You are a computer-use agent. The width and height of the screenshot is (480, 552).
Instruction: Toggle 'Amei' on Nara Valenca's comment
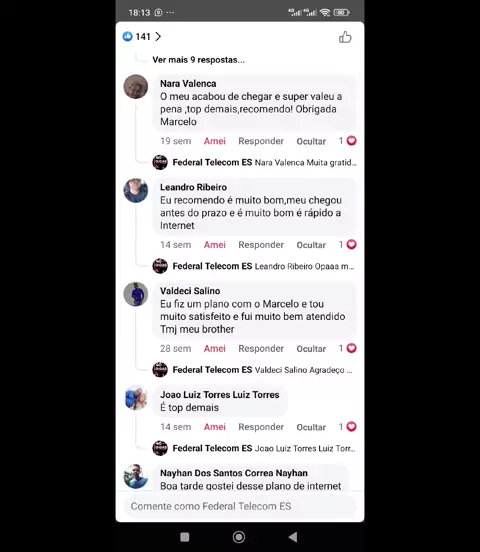[x=214, y=141]
